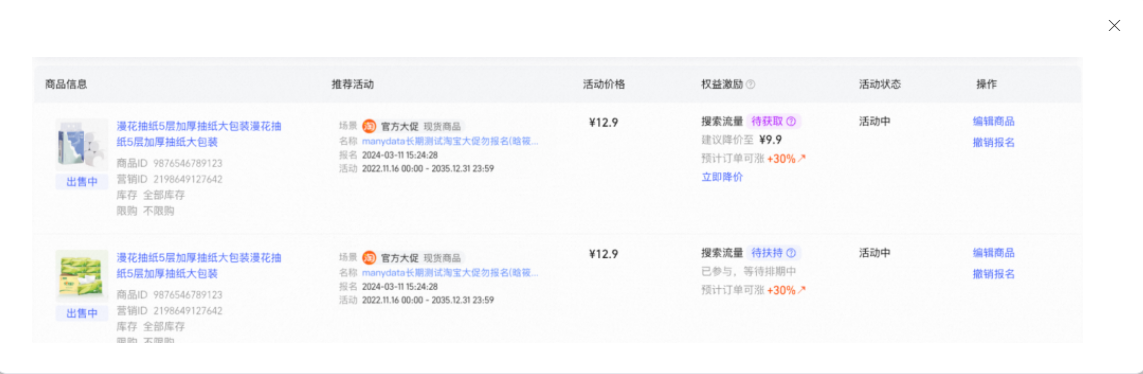Open the question-mark icon inside 待获取 tag
This screenshot has height=374, width=1143.
[790, 121]
